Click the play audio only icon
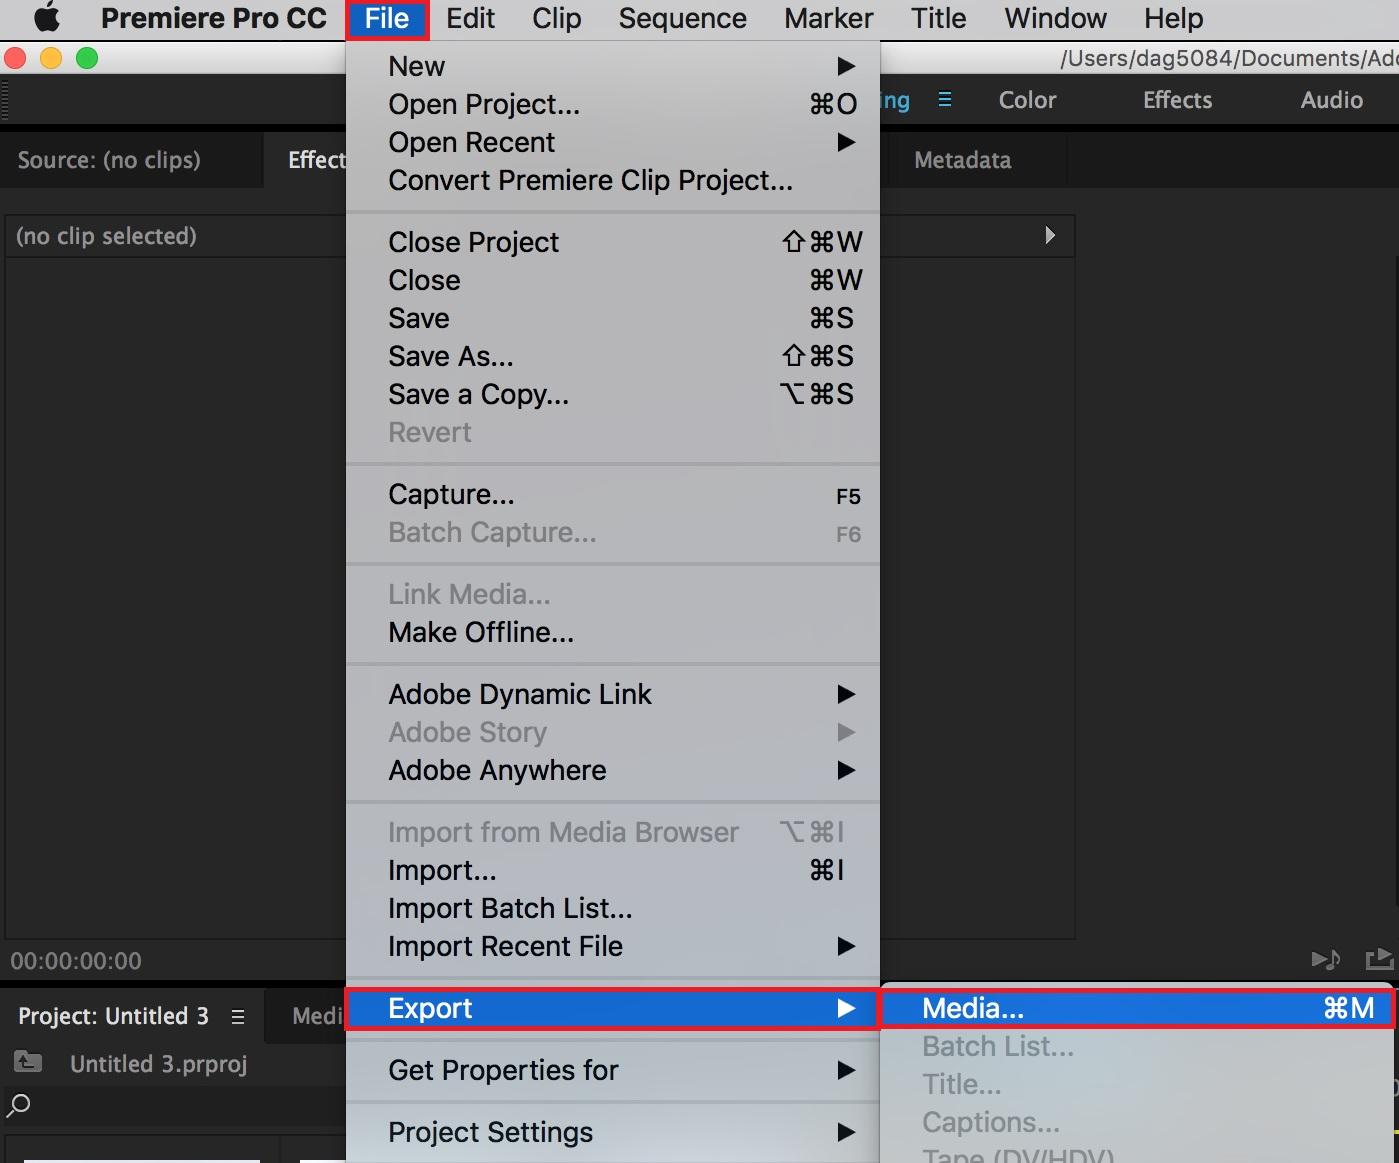 [x=1326, y=960]
